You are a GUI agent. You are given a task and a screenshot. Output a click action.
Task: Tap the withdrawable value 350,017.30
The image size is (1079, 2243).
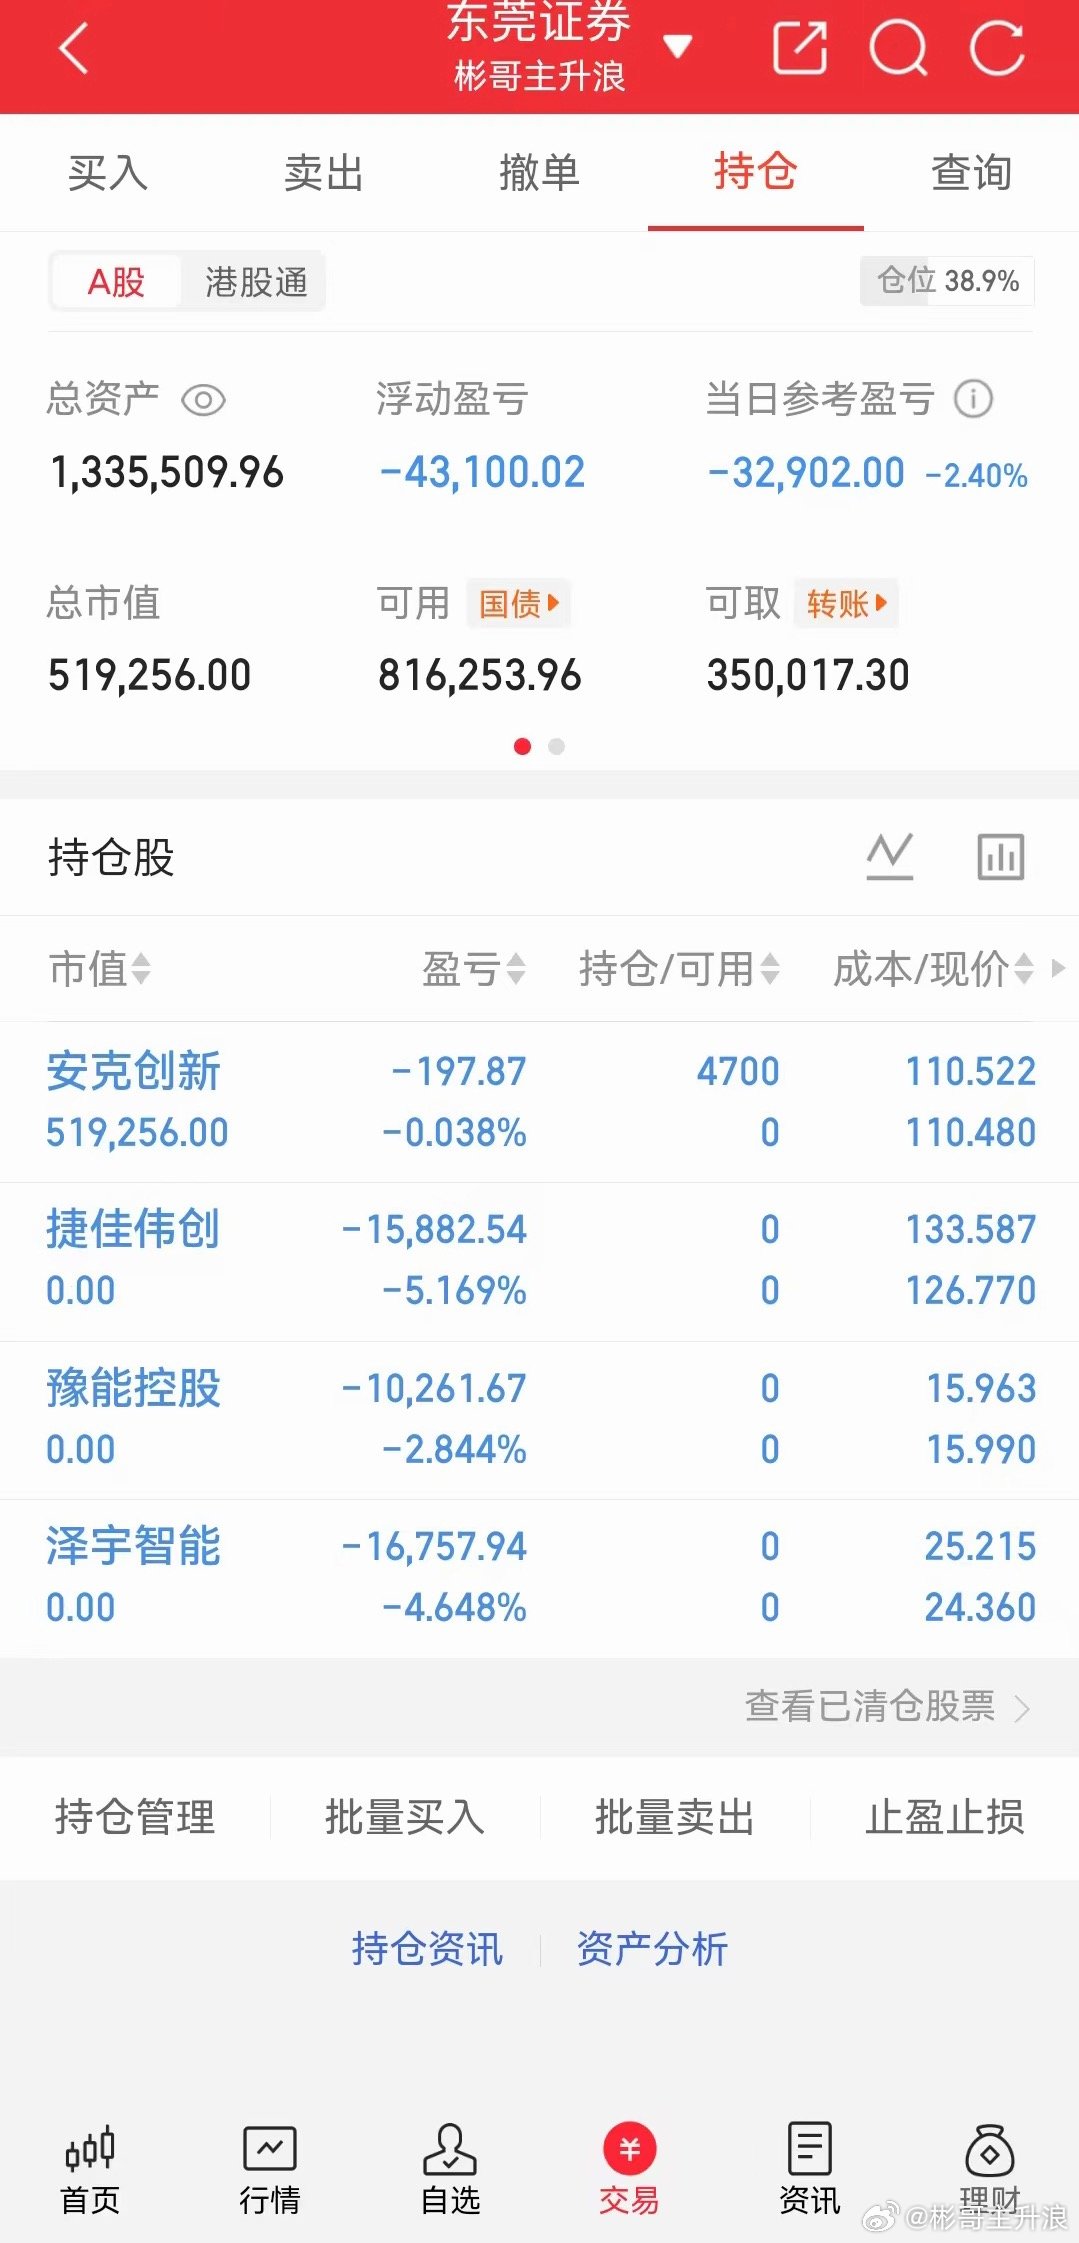click(x=808, y=676)
